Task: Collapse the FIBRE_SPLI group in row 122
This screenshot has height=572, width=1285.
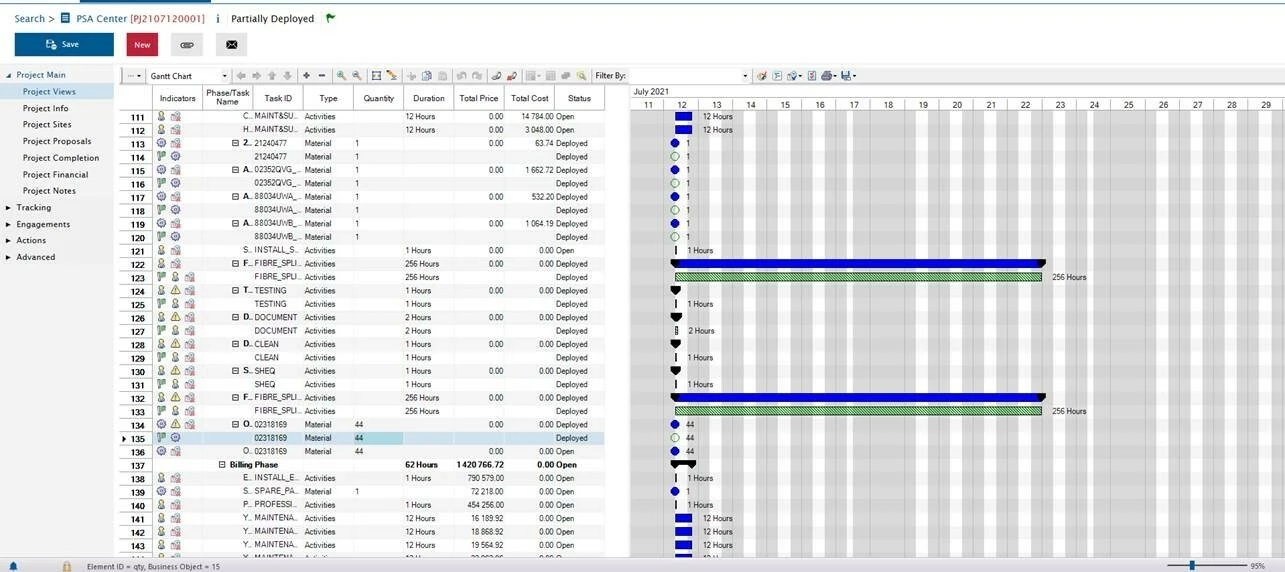Action: [235, 264]
